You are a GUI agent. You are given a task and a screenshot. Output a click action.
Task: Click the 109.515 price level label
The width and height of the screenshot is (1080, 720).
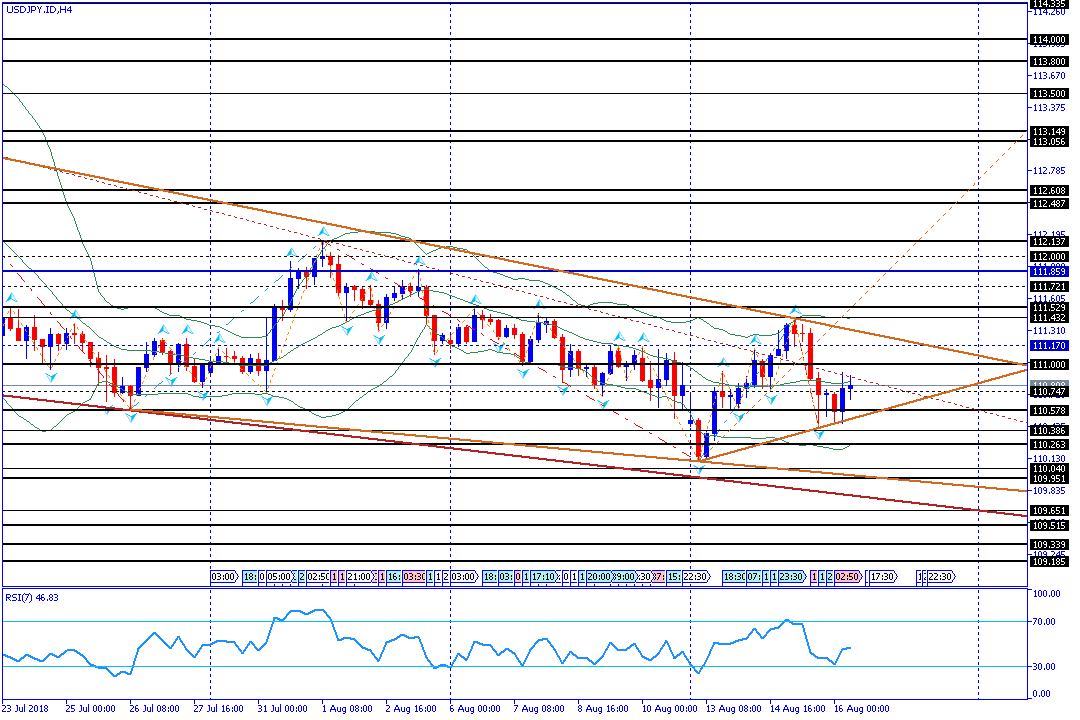1048,525
